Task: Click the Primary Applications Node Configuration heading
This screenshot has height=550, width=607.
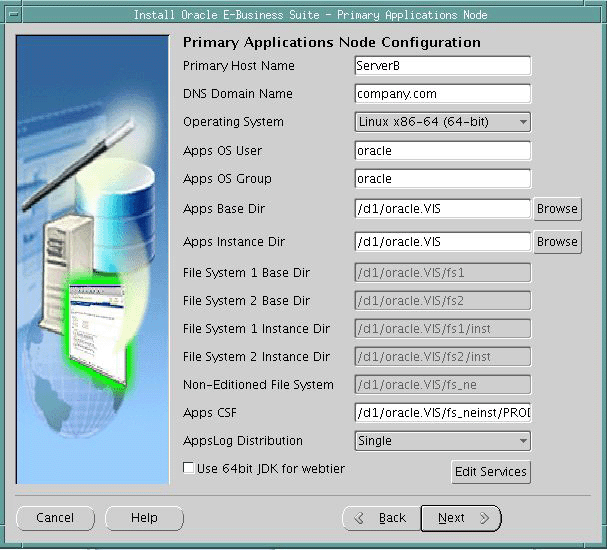Action: [332, 42]
